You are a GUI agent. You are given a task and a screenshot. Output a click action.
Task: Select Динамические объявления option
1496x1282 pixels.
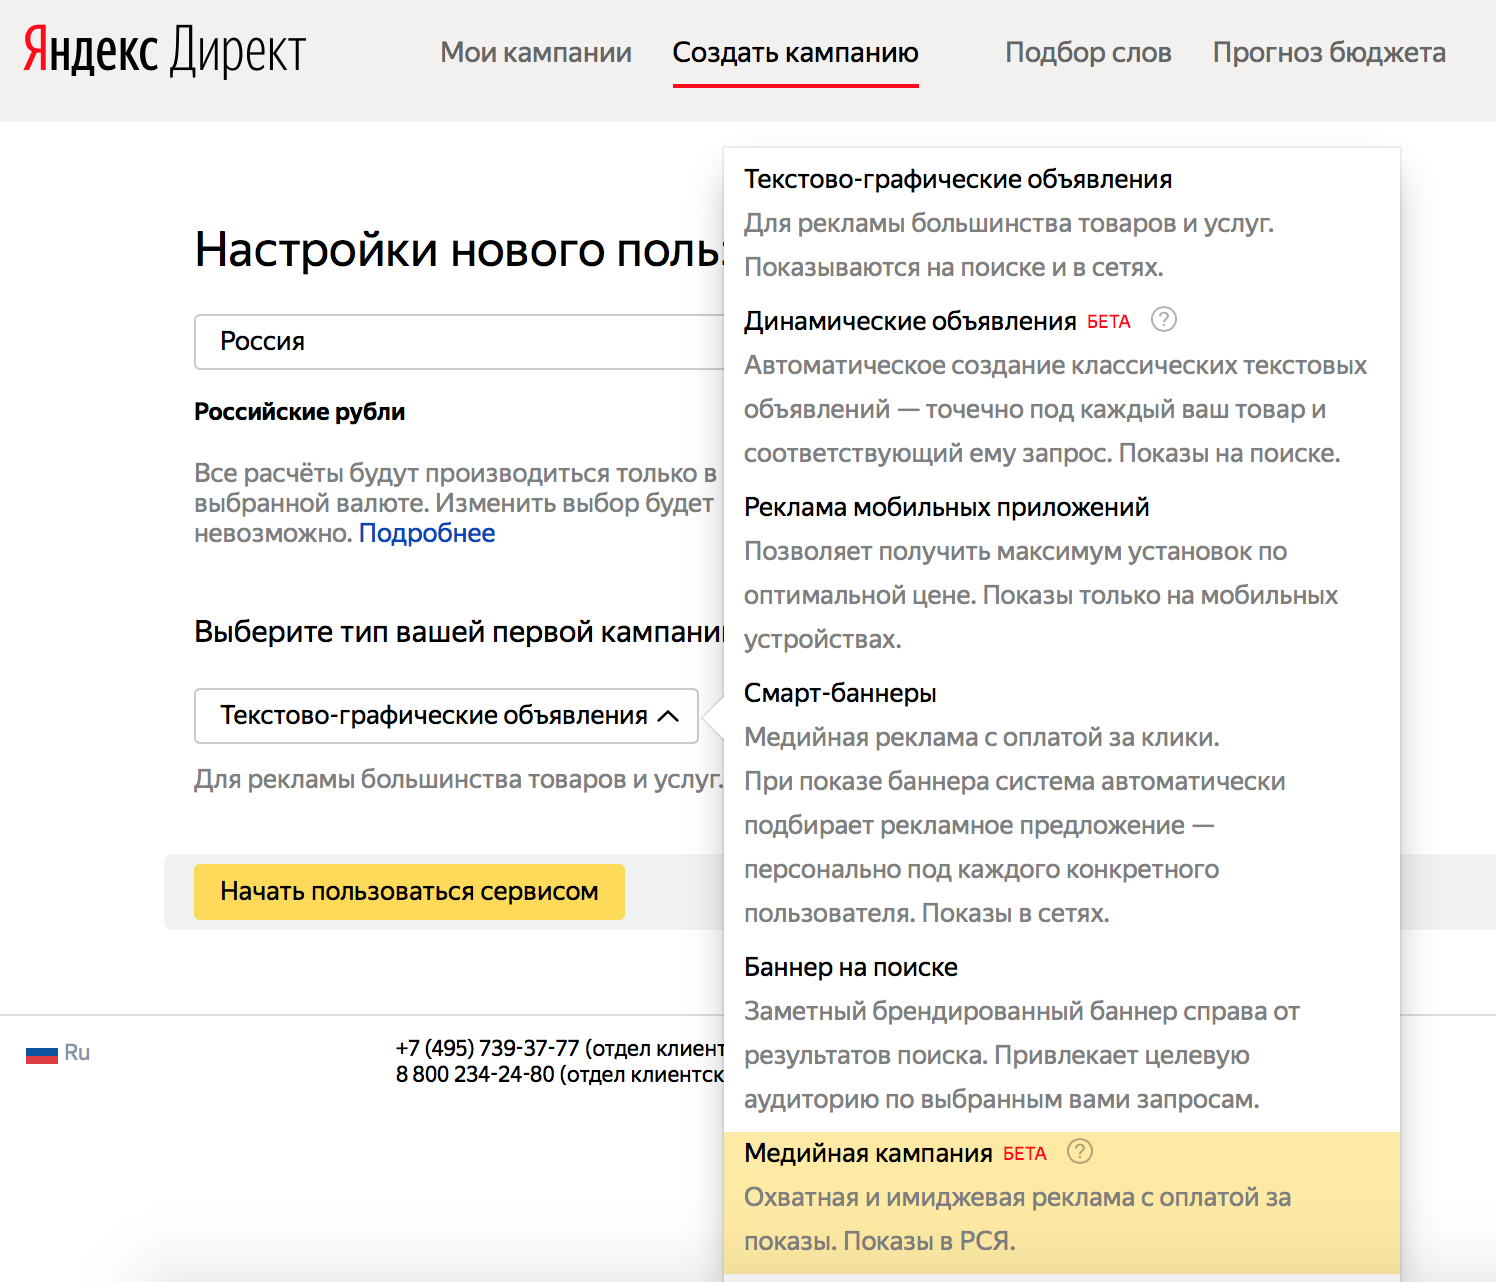tap(1061, 387)
